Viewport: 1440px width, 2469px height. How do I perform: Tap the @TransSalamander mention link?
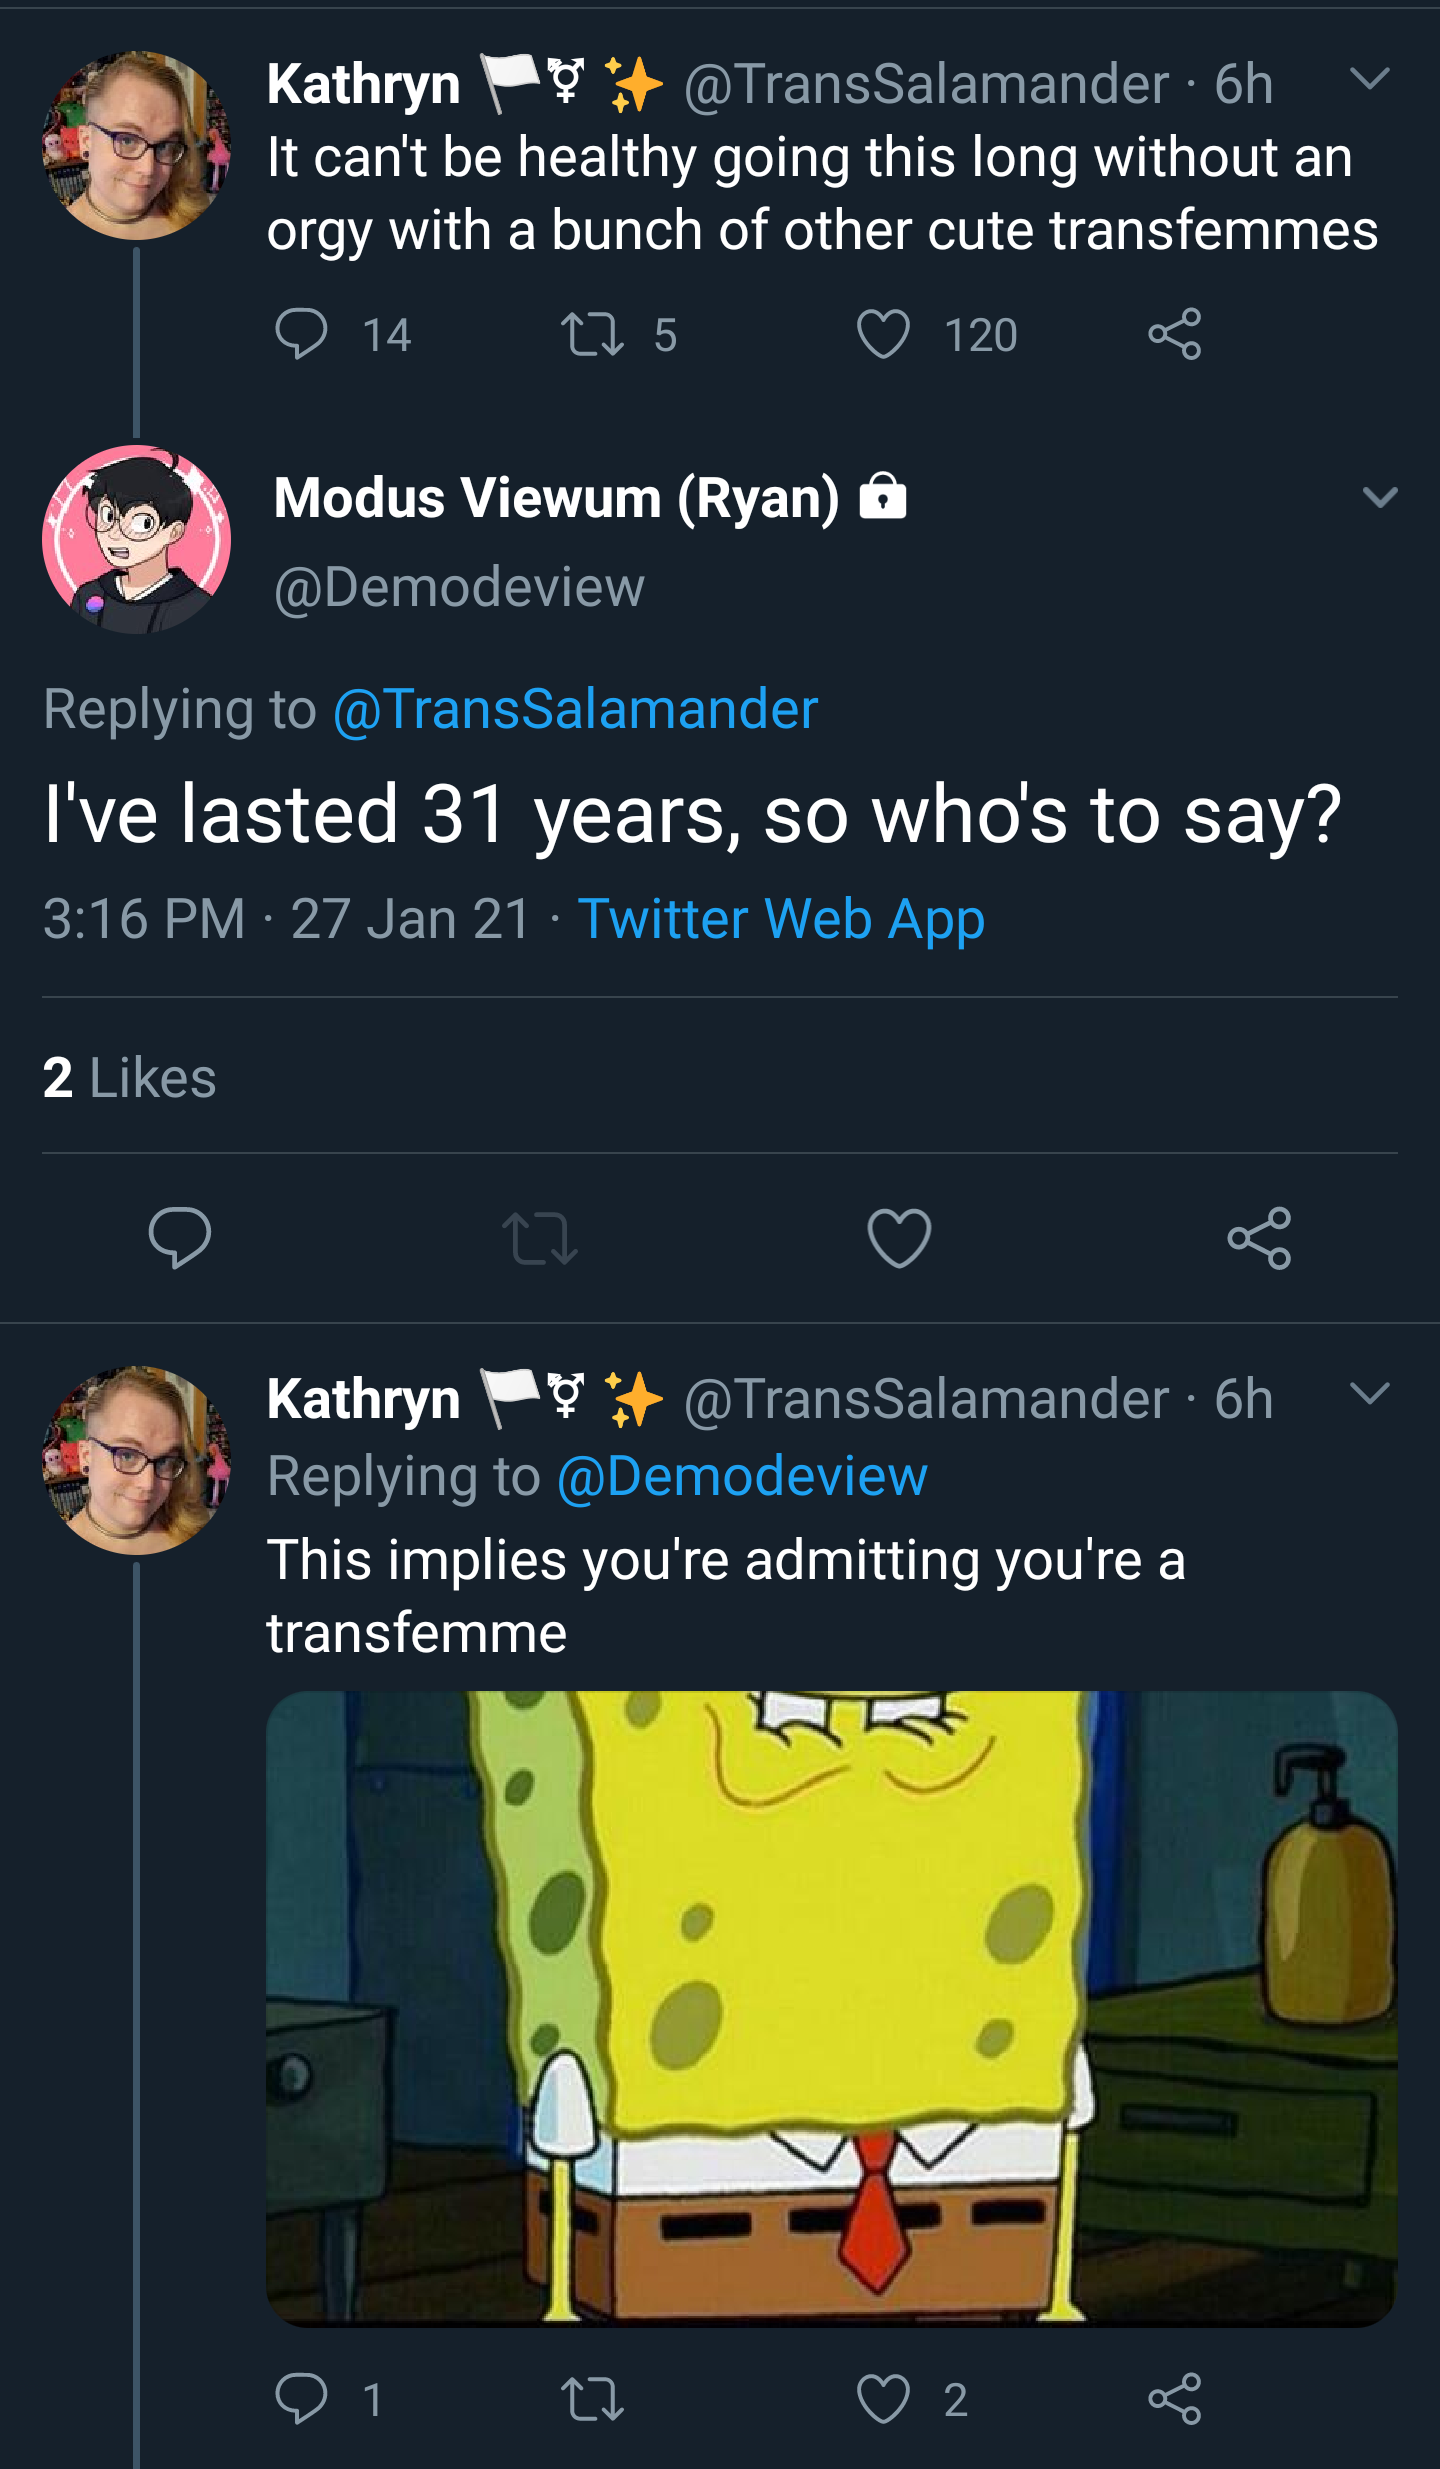pyautogui.click(x=576, y=709)
